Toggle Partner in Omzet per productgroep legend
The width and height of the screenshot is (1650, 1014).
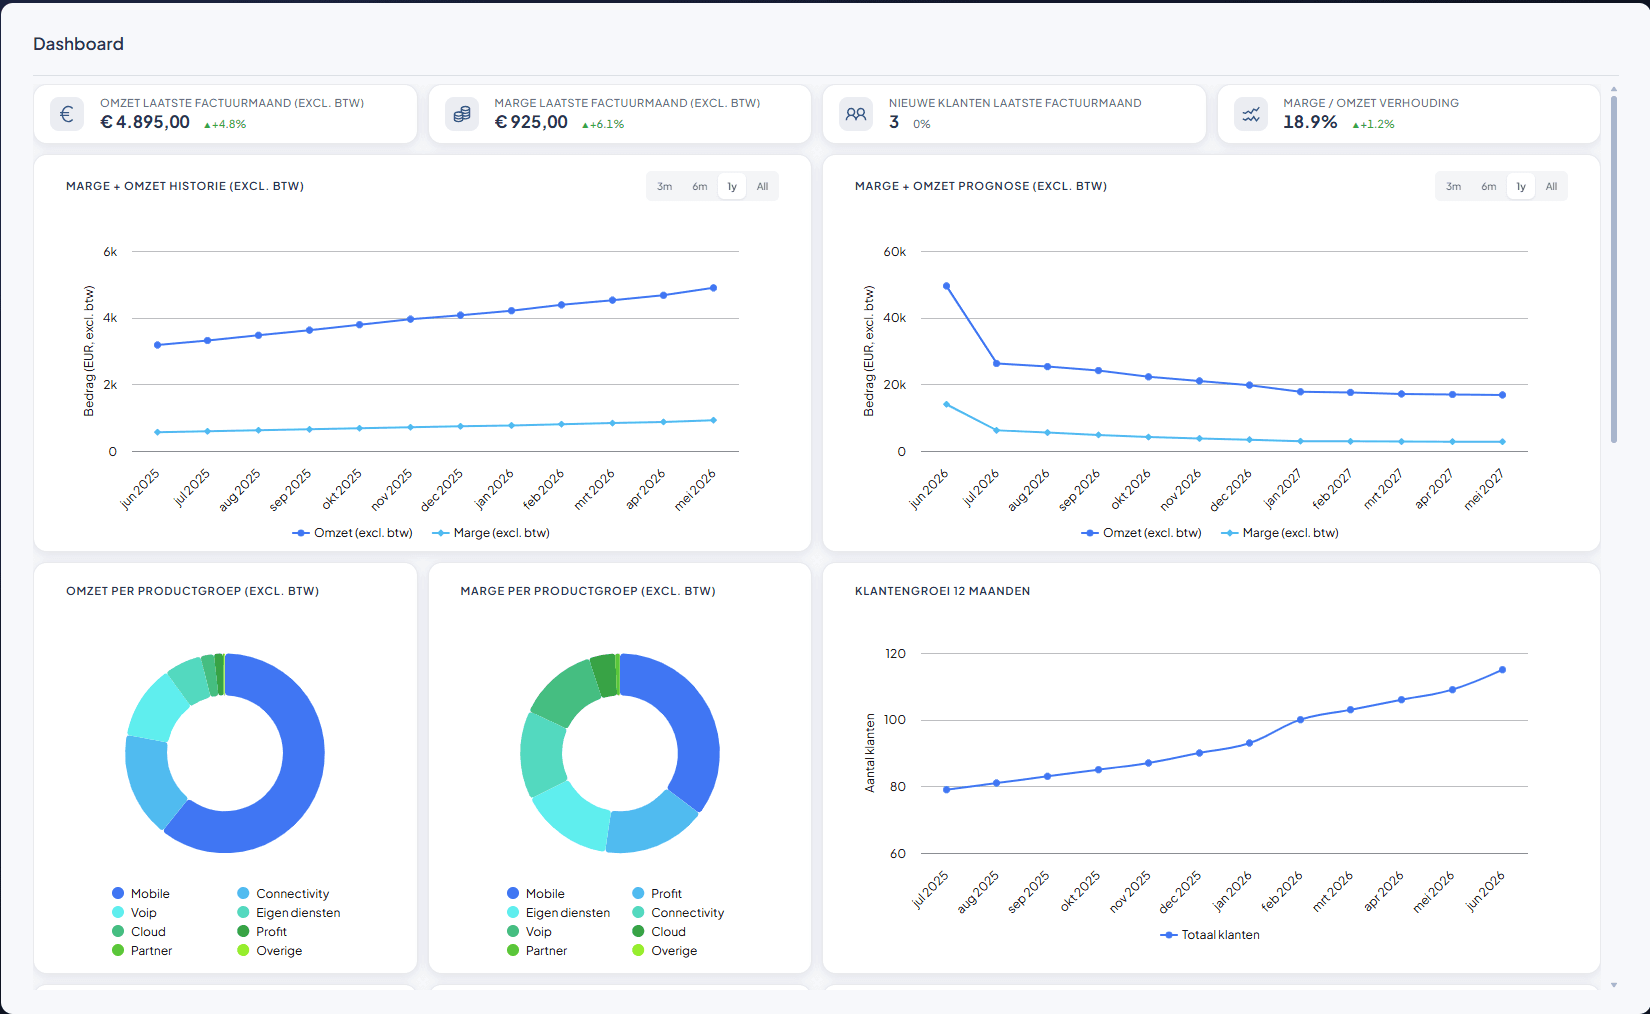pos(142,951)
